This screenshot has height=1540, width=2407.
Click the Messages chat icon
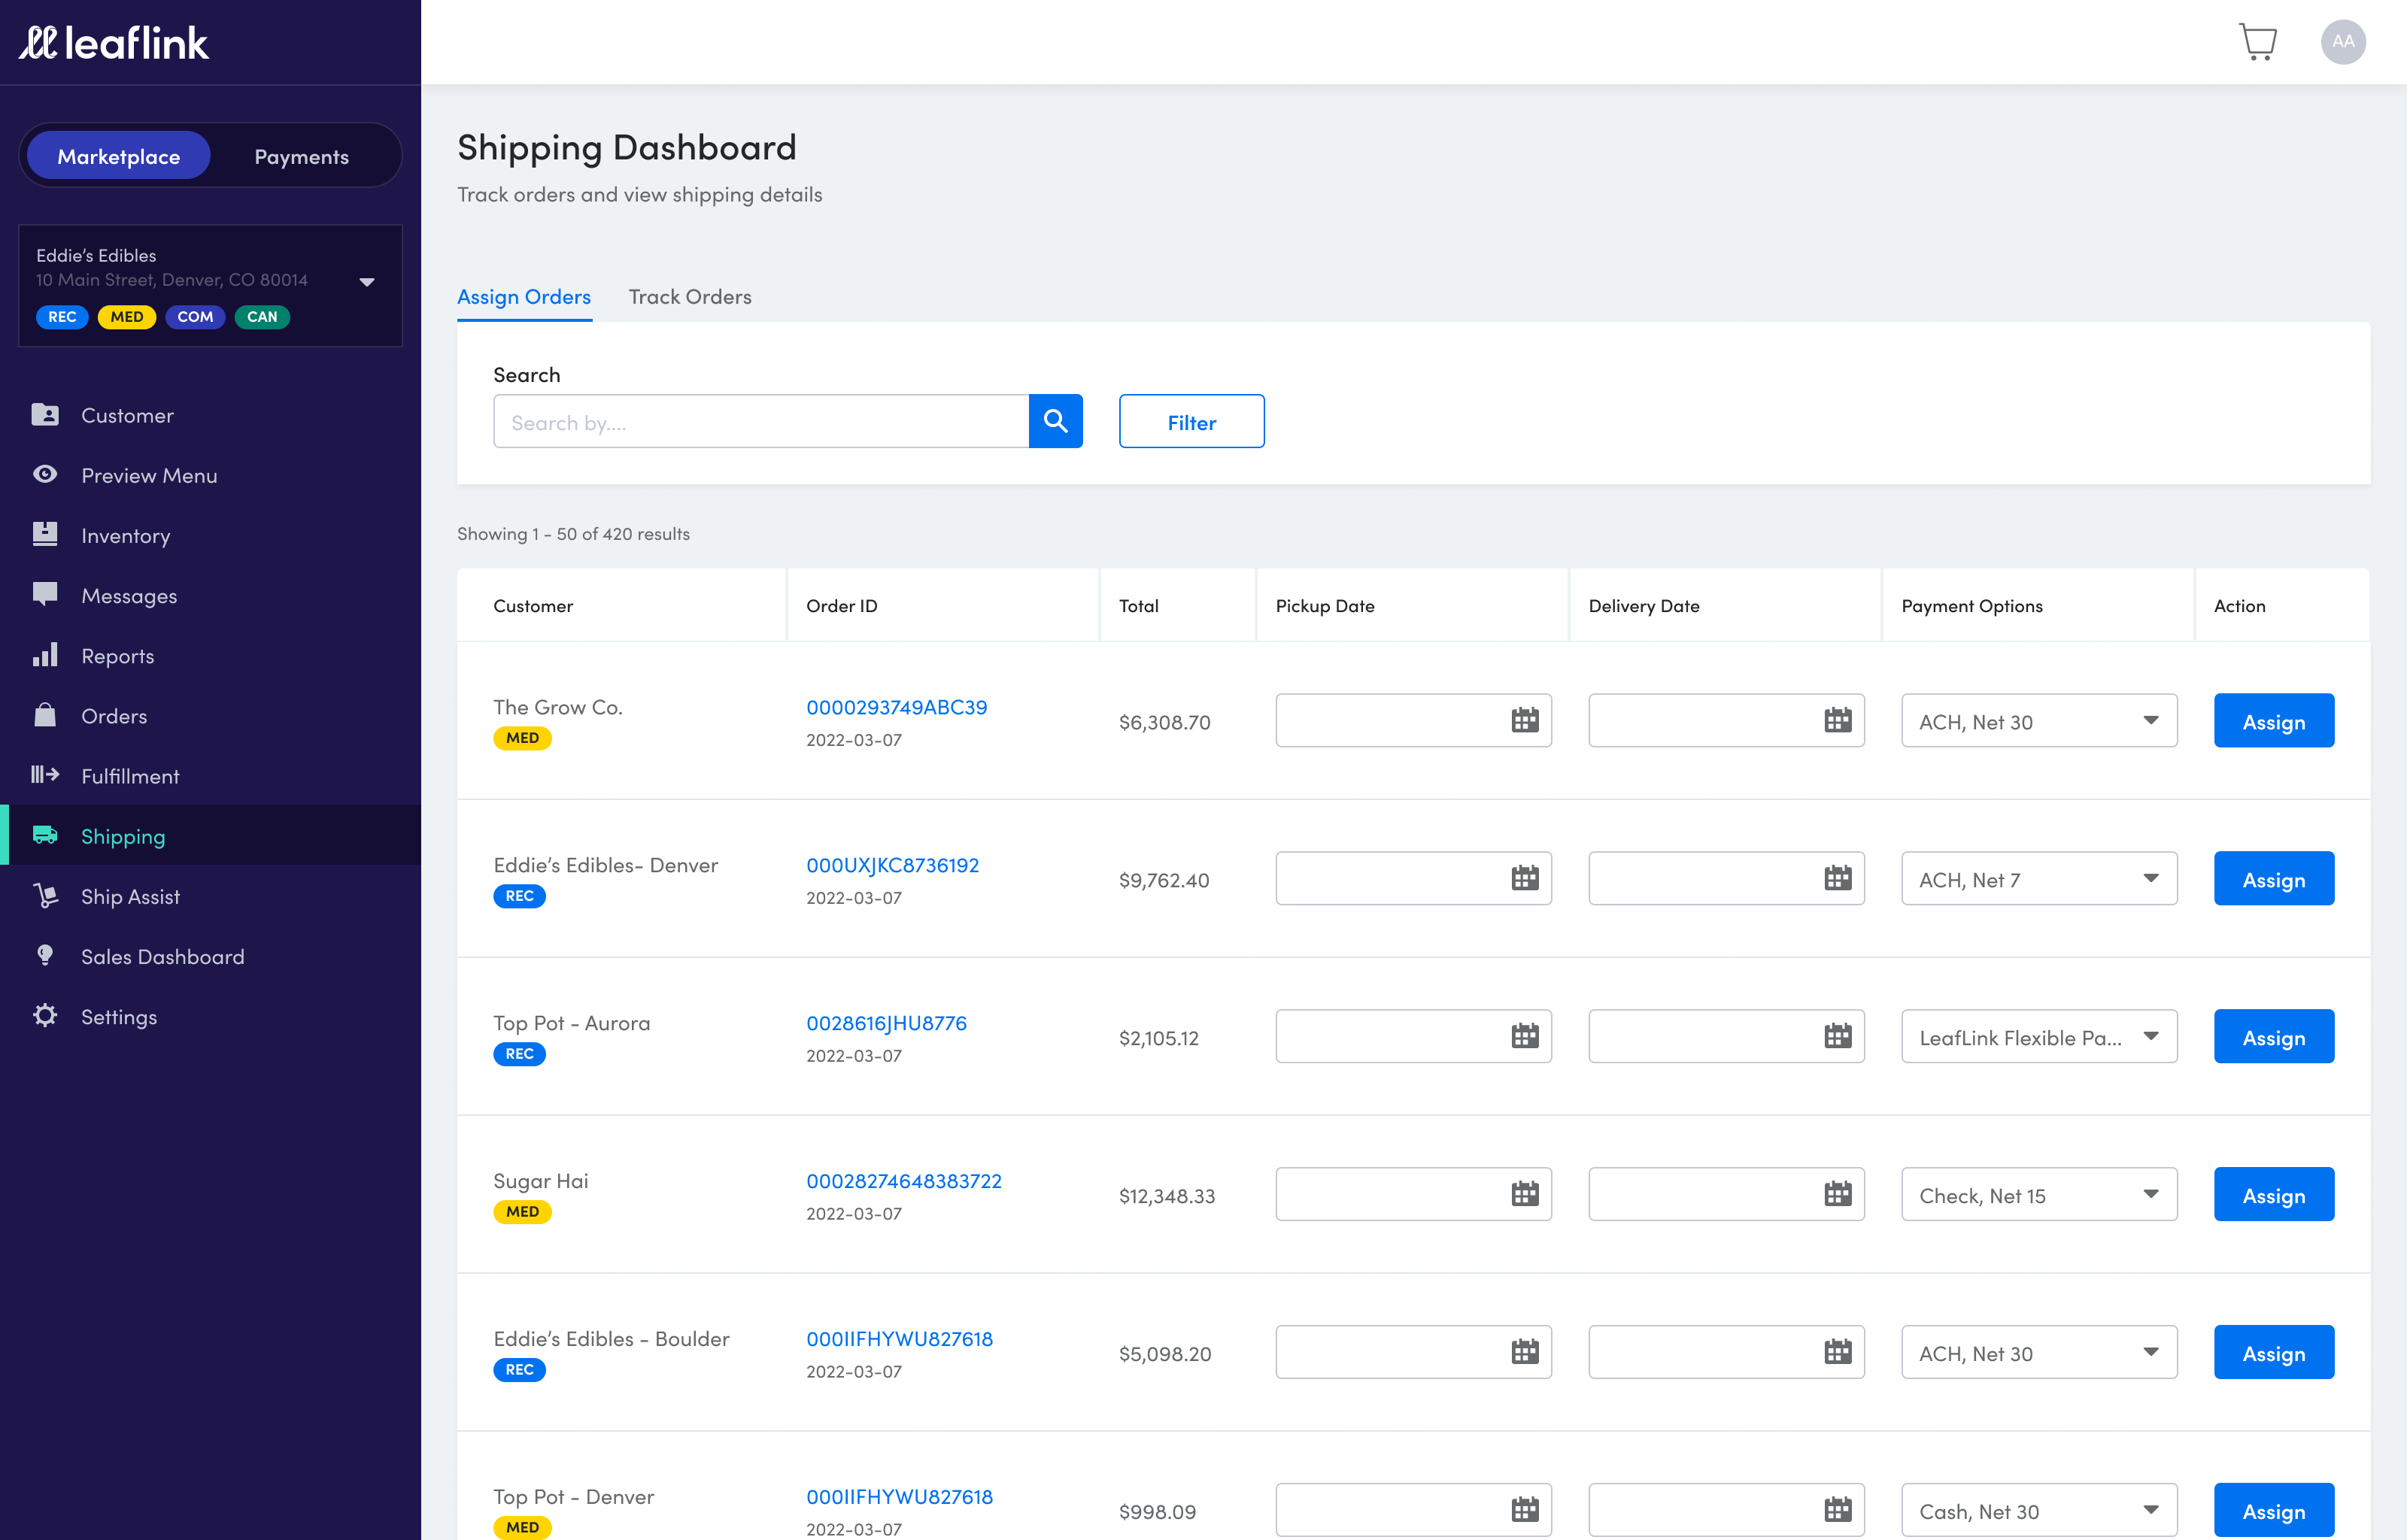pos(45,594)
